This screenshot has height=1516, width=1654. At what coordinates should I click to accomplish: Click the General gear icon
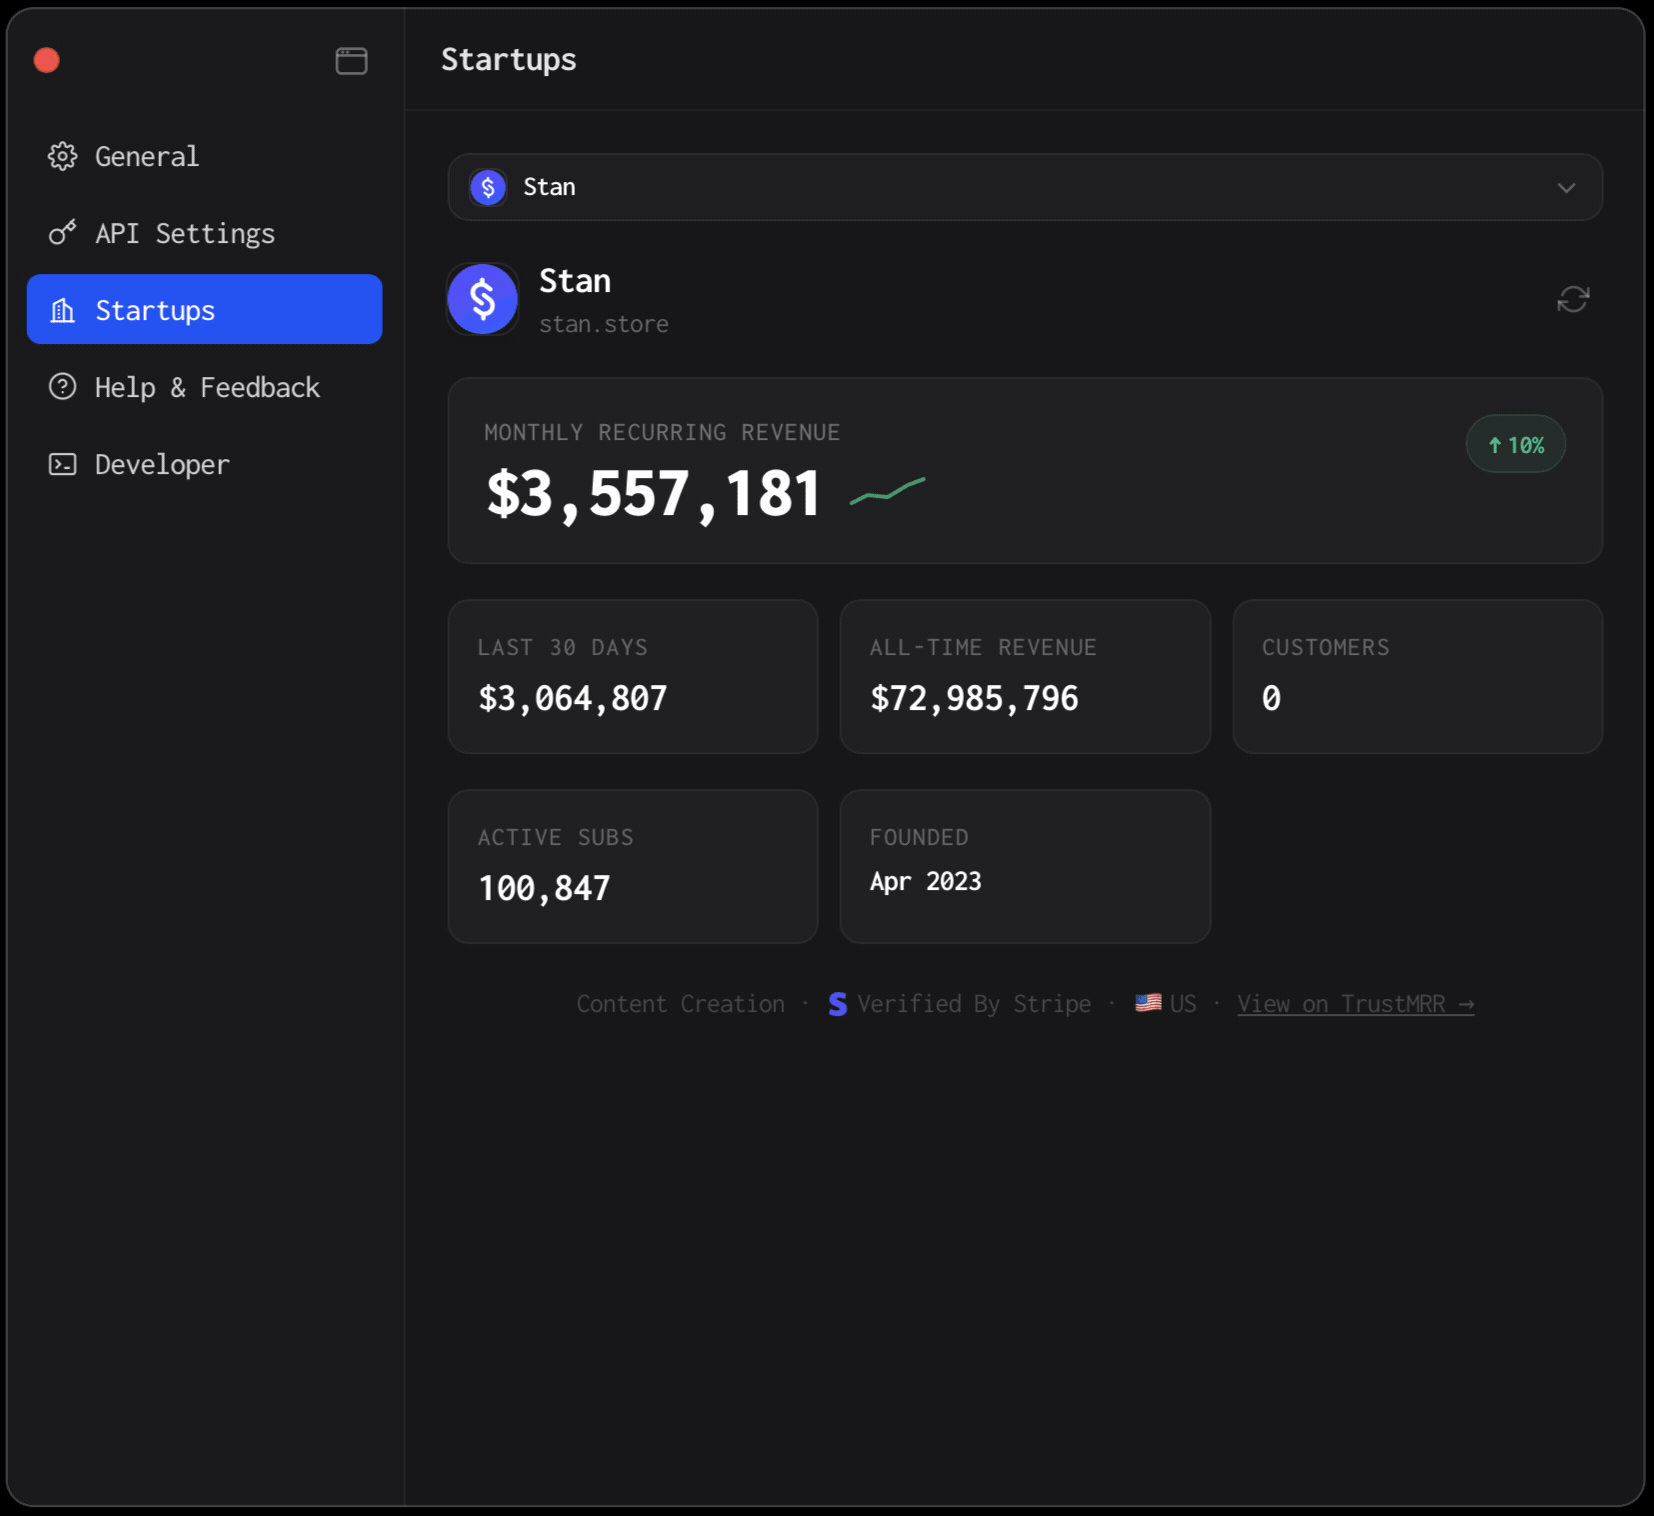point(62,156)
